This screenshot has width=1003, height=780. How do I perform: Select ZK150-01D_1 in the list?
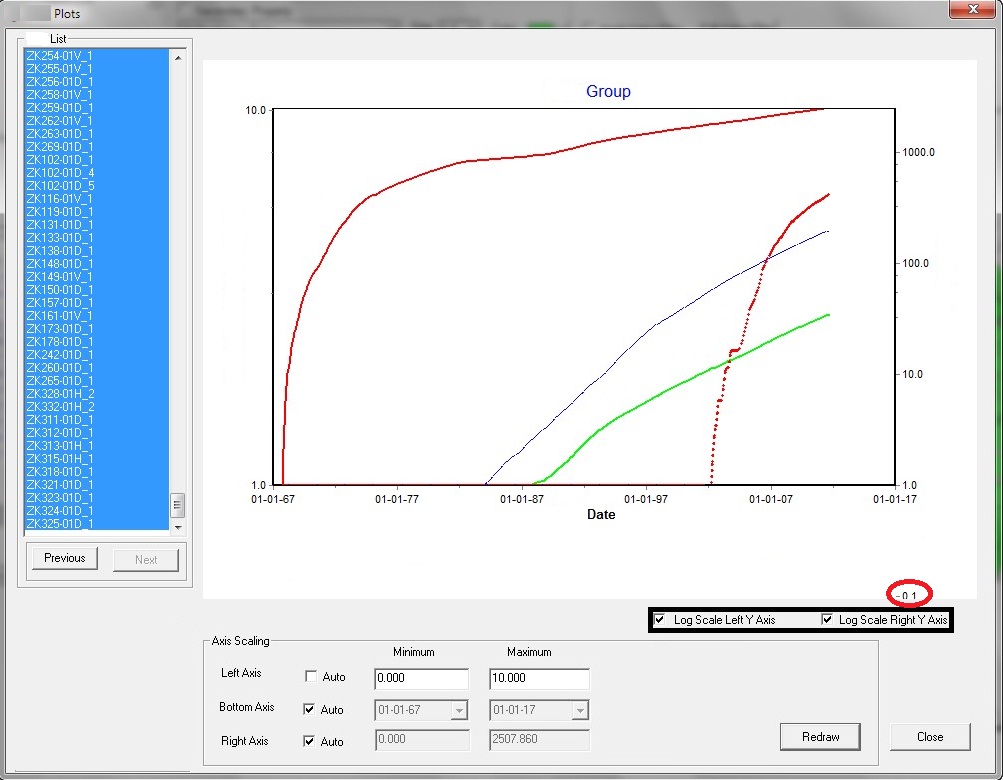coord(97,290)
